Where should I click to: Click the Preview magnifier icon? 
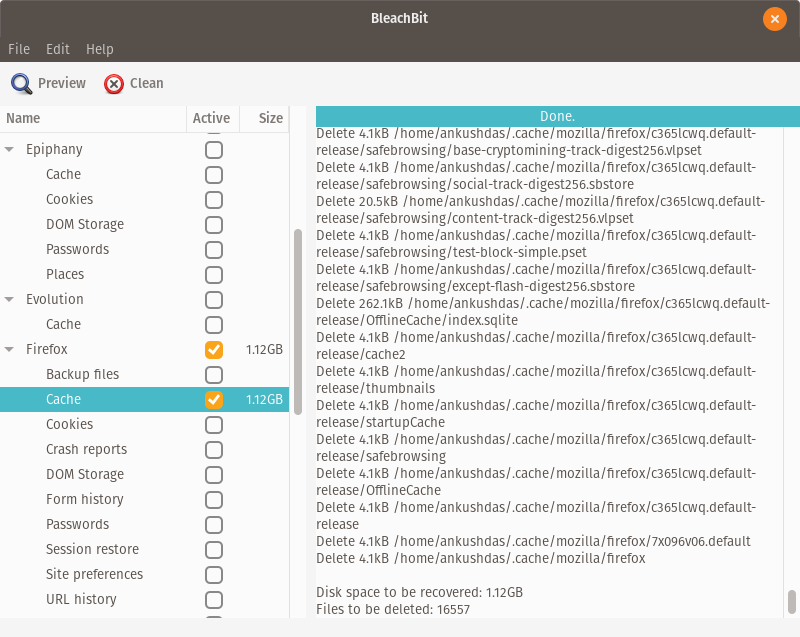coord(21,84)
